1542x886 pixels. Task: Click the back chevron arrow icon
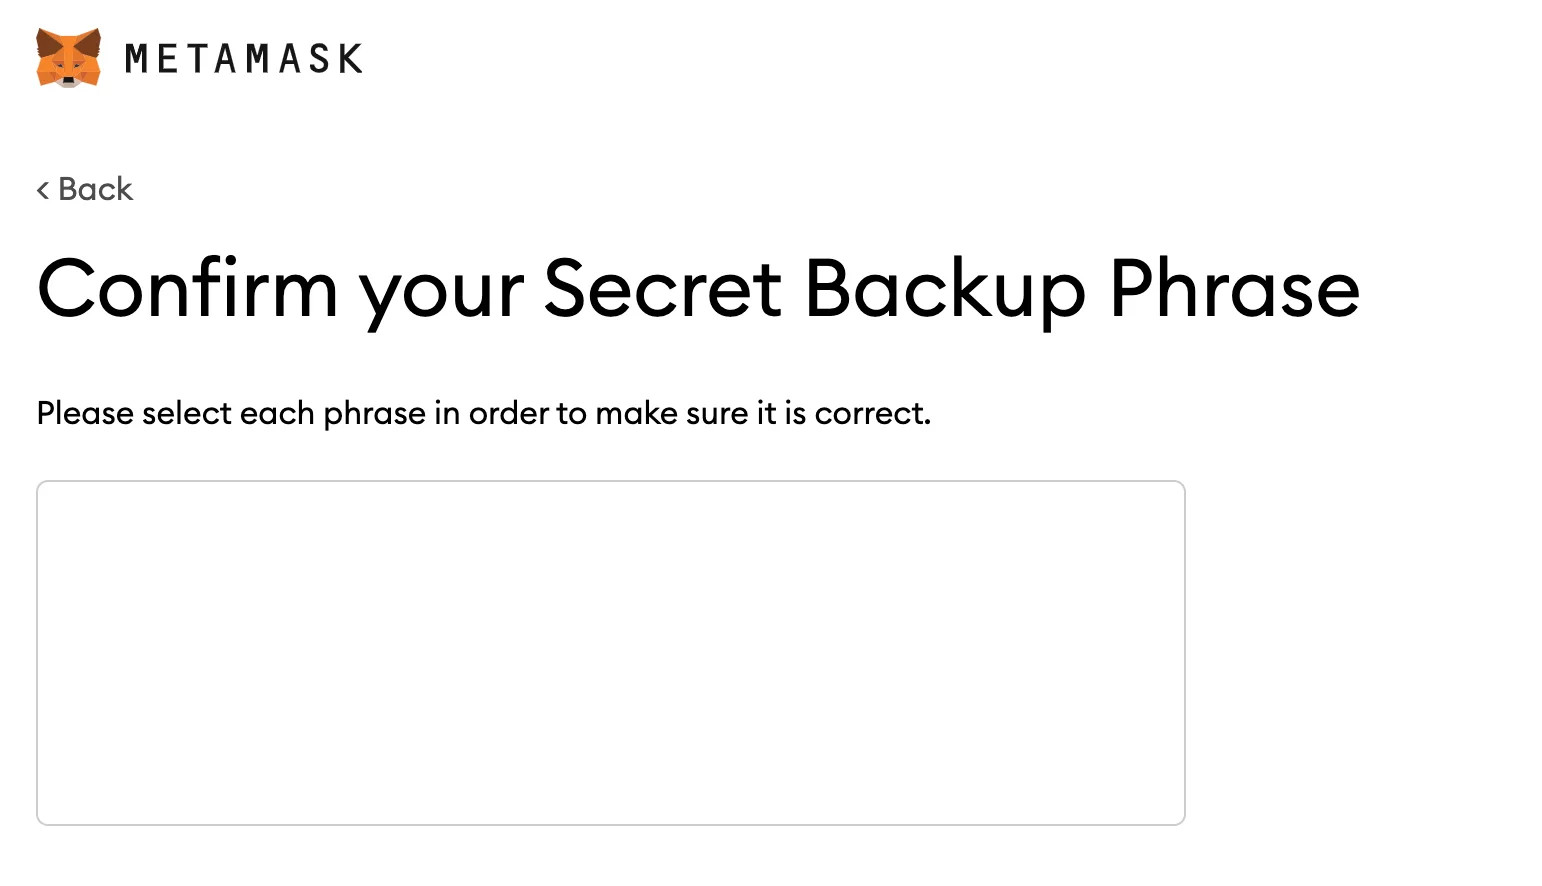[x=43, y=190]
